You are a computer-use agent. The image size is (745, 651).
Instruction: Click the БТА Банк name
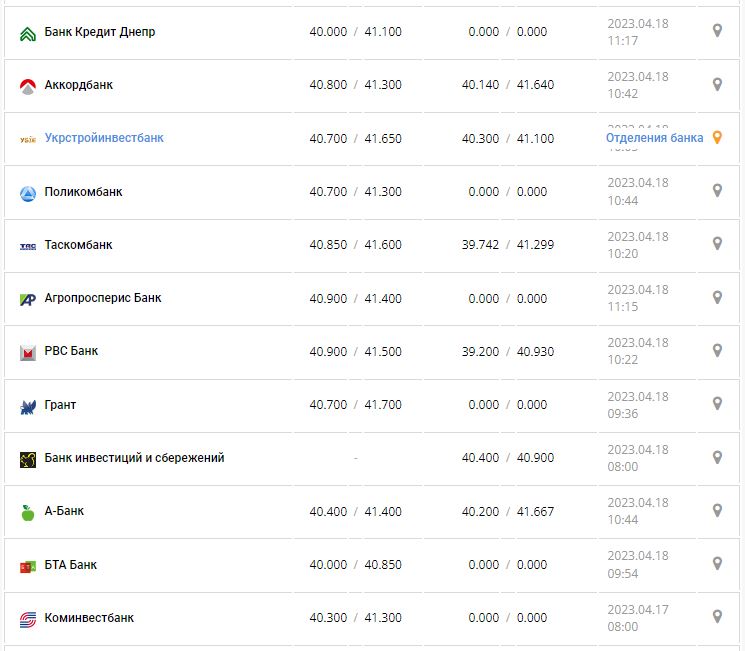coord(71,565)
